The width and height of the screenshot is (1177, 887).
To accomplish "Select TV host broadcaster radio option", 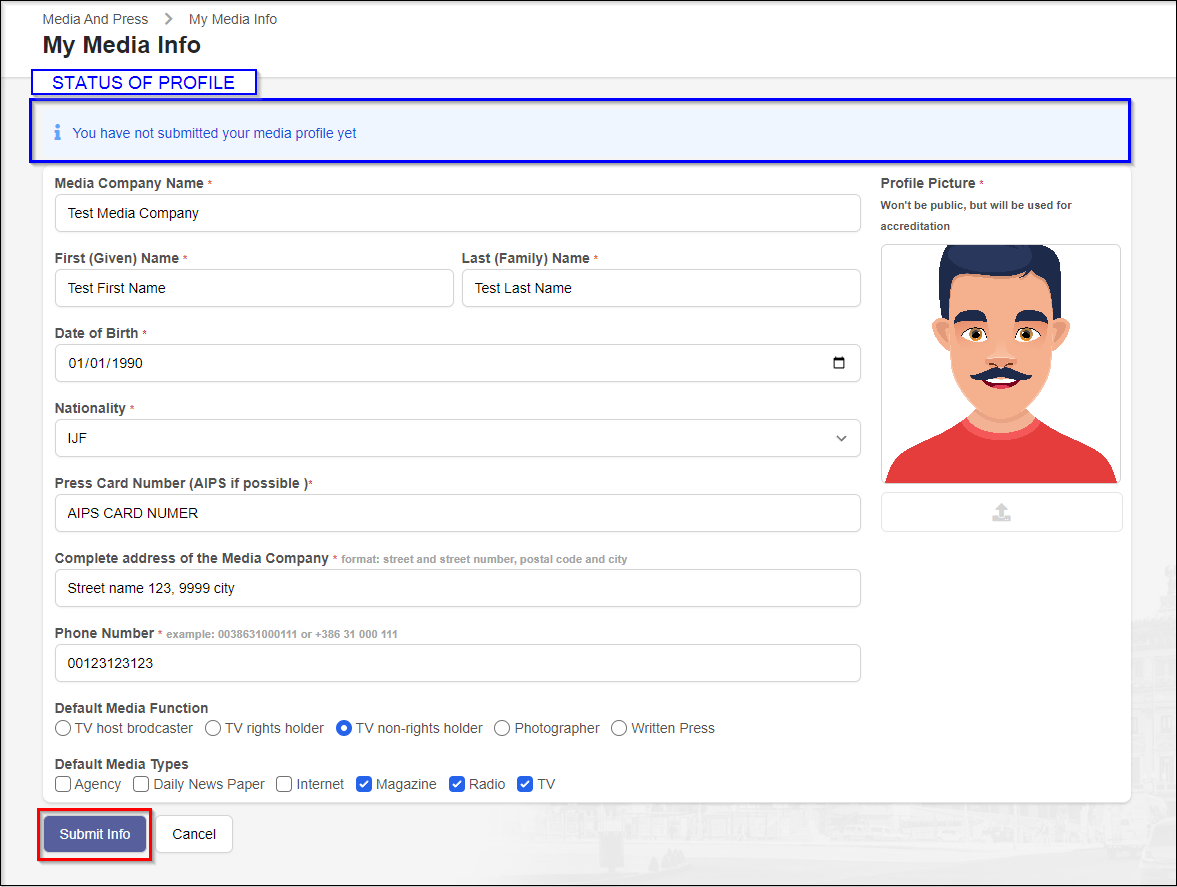I will pos(63,728).
